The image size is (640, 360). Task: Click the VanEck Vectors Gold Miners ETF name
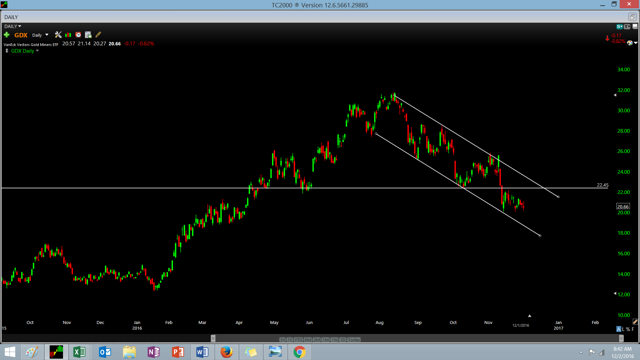click(x=31, y=44)
